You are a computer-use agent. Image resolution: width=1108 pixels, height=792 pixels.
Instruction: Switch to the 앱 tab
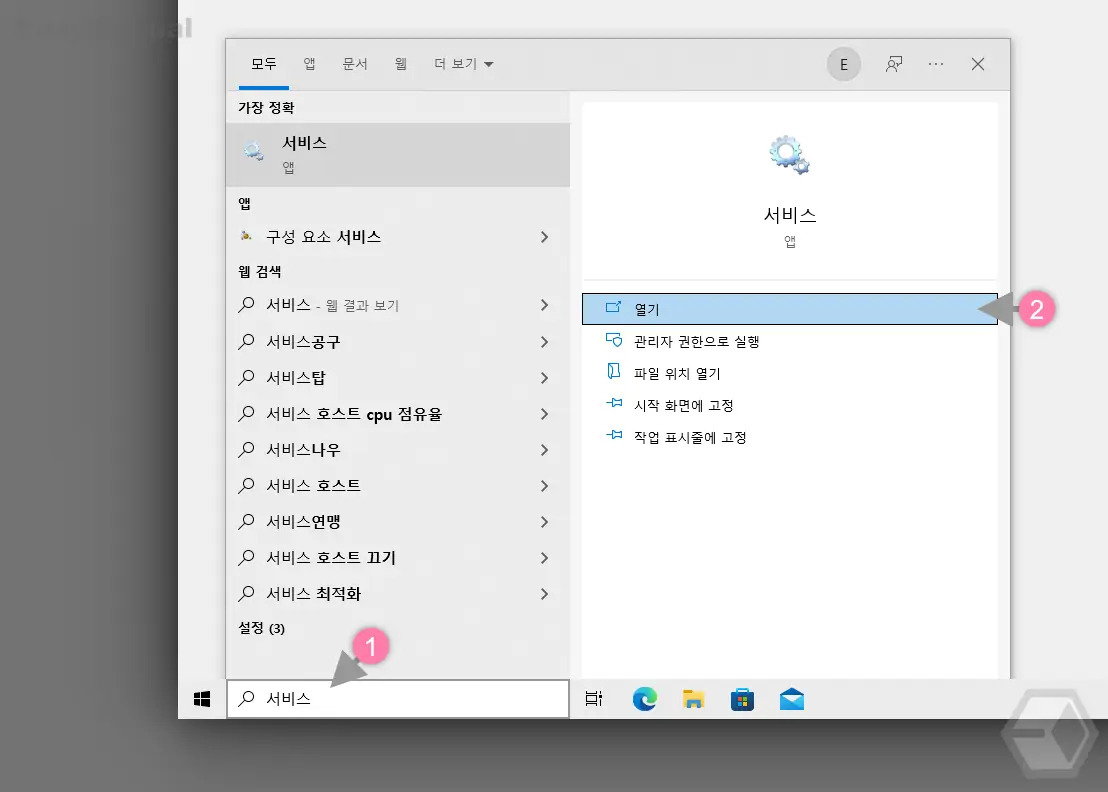point(310,64)
